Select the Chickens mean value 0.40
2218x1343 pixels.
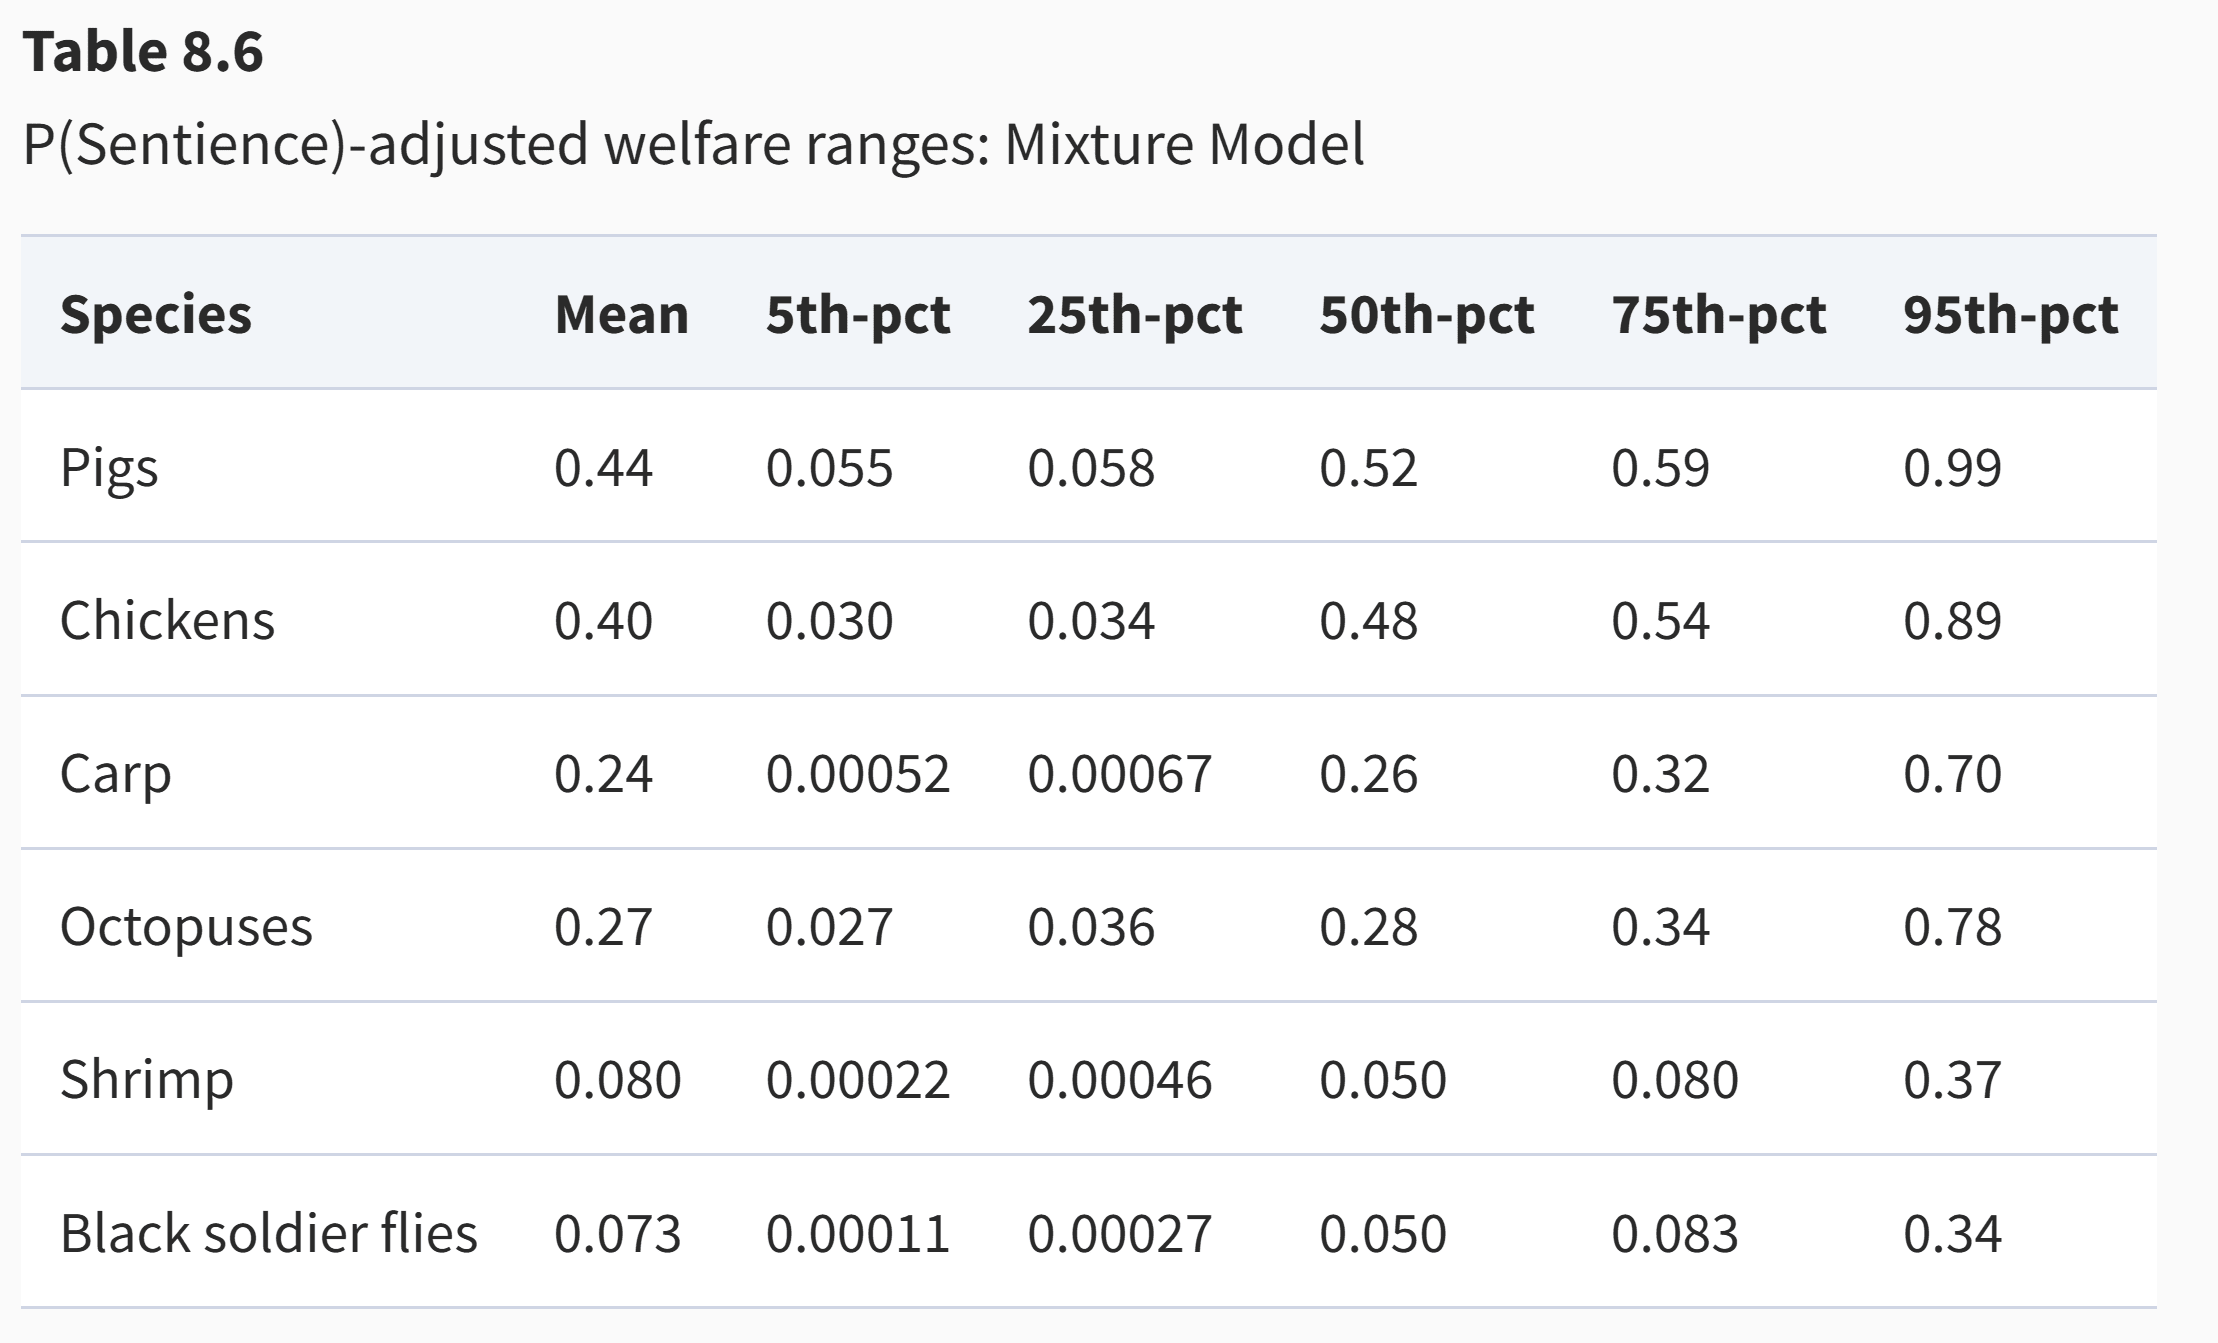(x=603, y=620)
